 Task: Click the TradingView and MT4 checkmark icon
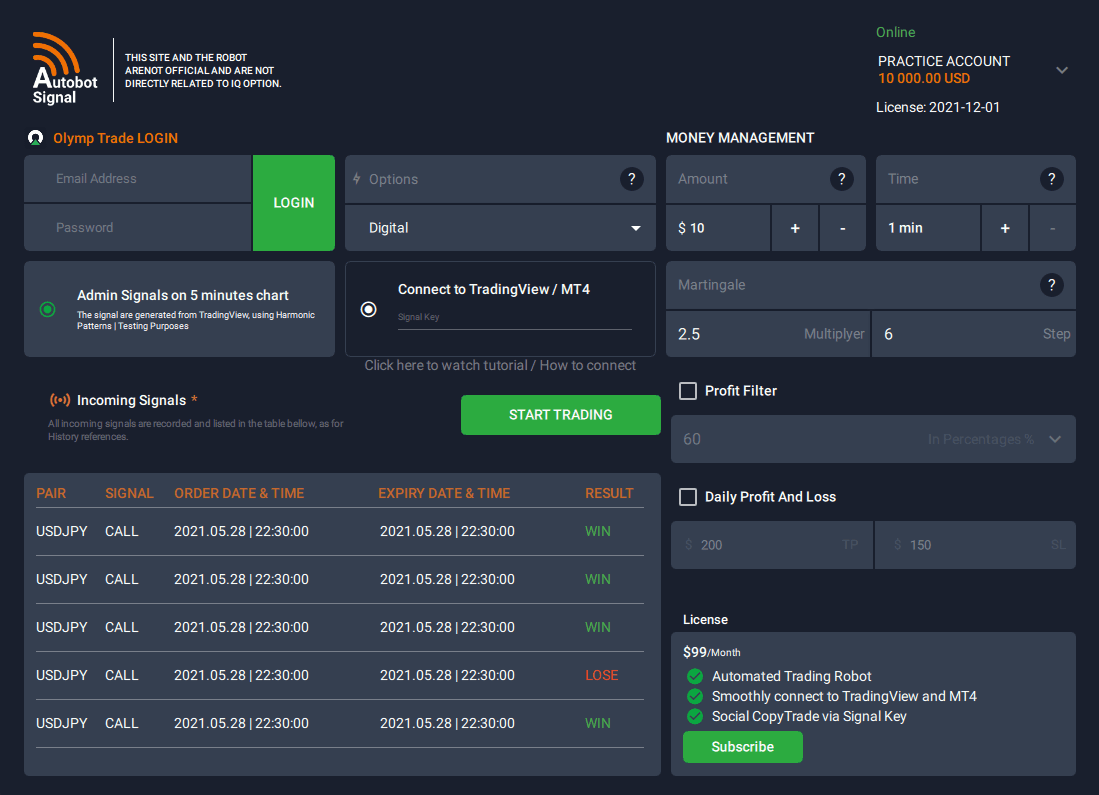(x=695, y=696)
